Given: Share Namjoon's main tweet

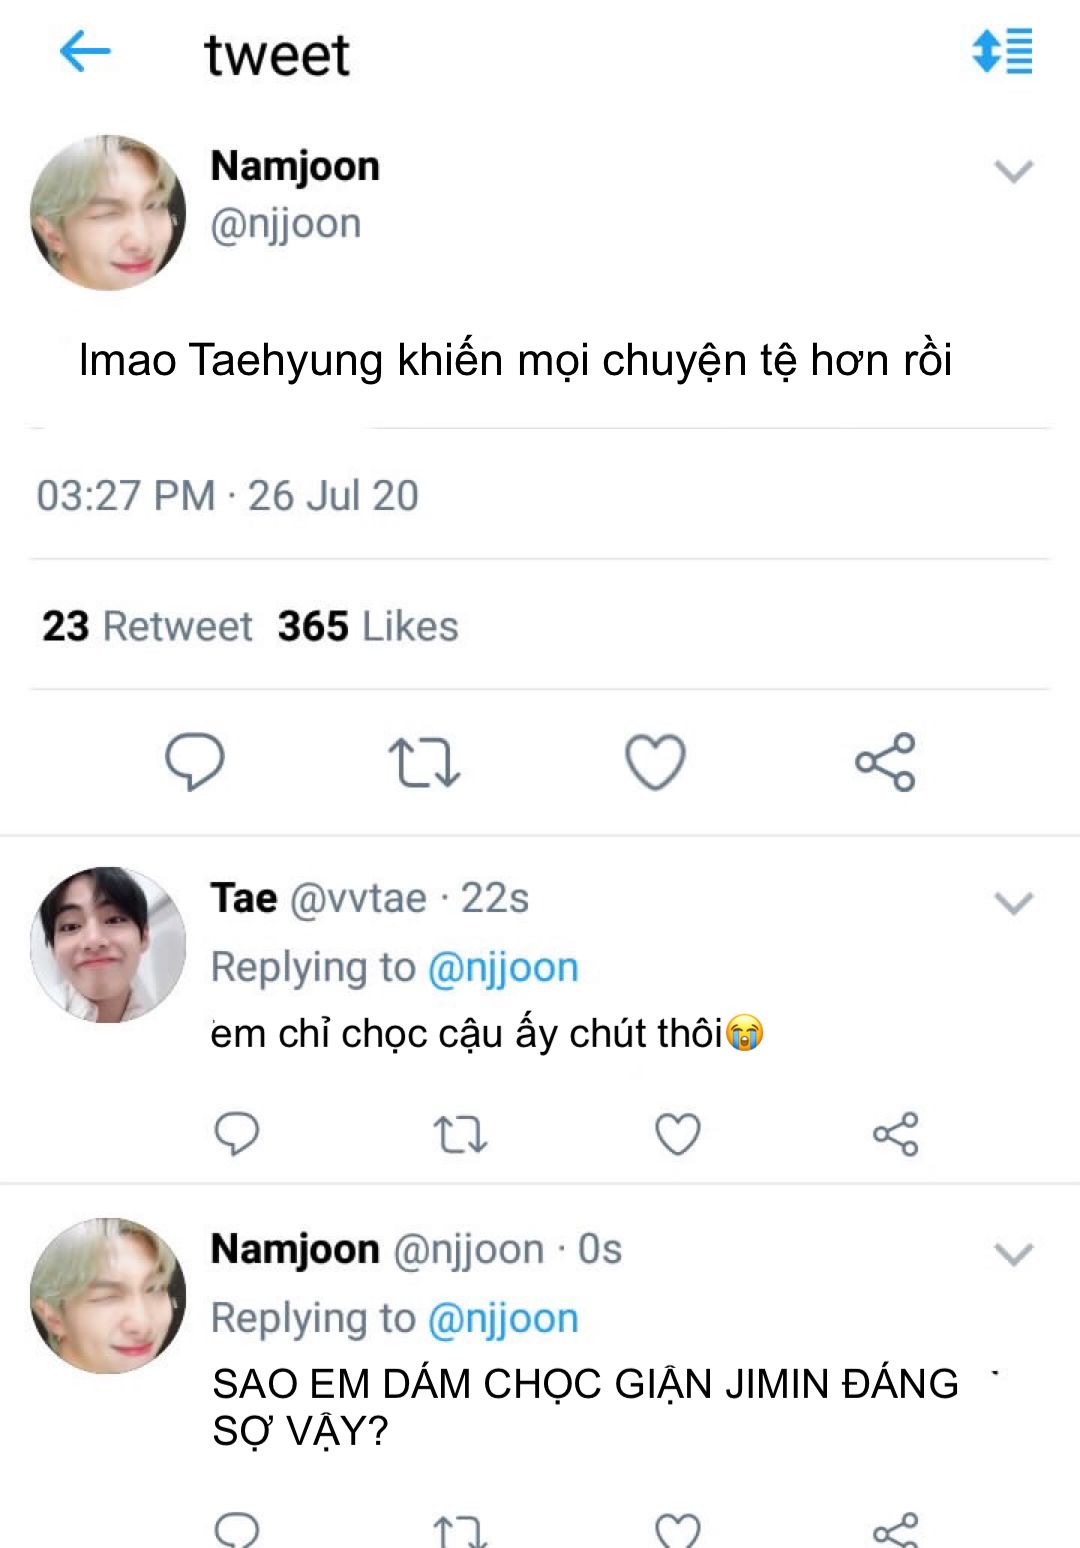Looking at the screenshot, I should 885,762.
